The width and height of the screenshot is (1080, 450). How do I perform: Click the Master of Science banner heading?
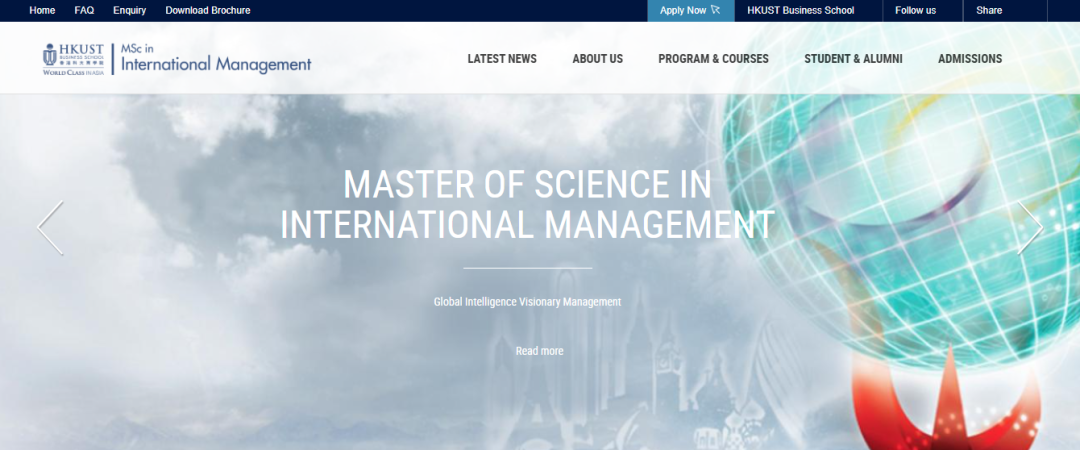point(528,205)
